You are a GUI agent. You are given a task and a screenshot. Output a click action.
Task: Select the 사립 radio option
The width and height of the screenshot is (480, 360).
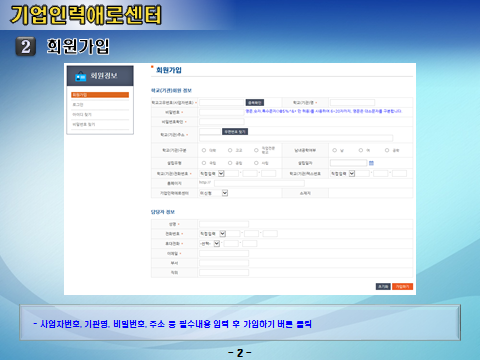(x=256, y=163)
